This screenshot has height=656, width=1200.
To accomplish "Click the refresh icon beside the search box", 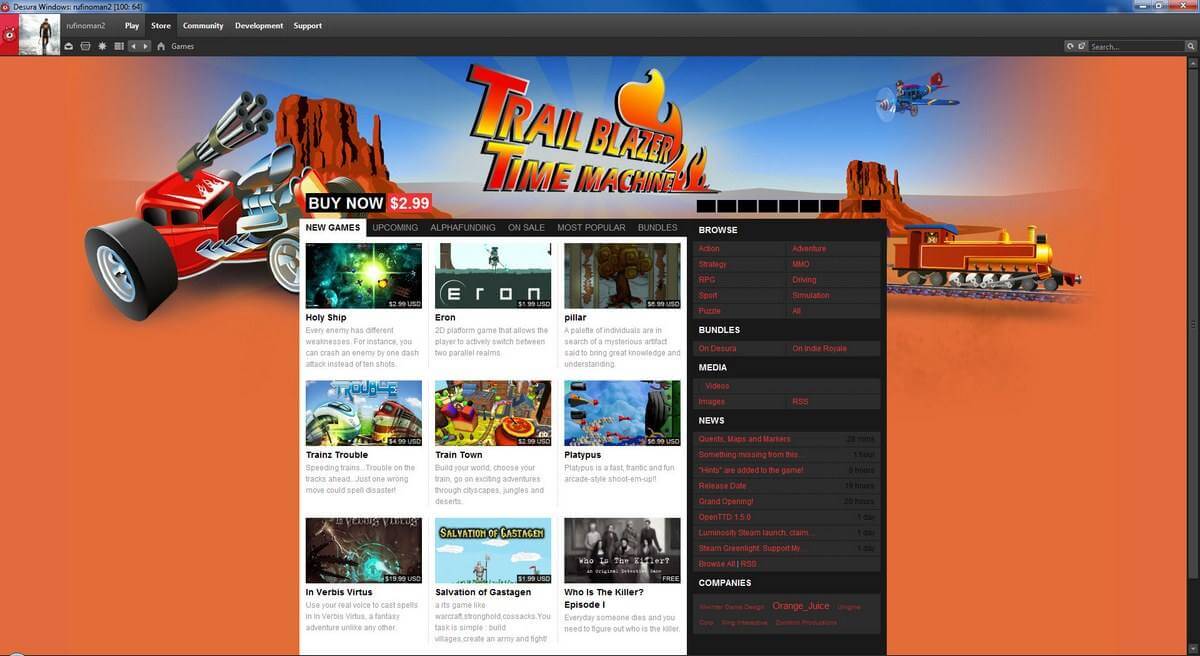I will coord(1070,46).
